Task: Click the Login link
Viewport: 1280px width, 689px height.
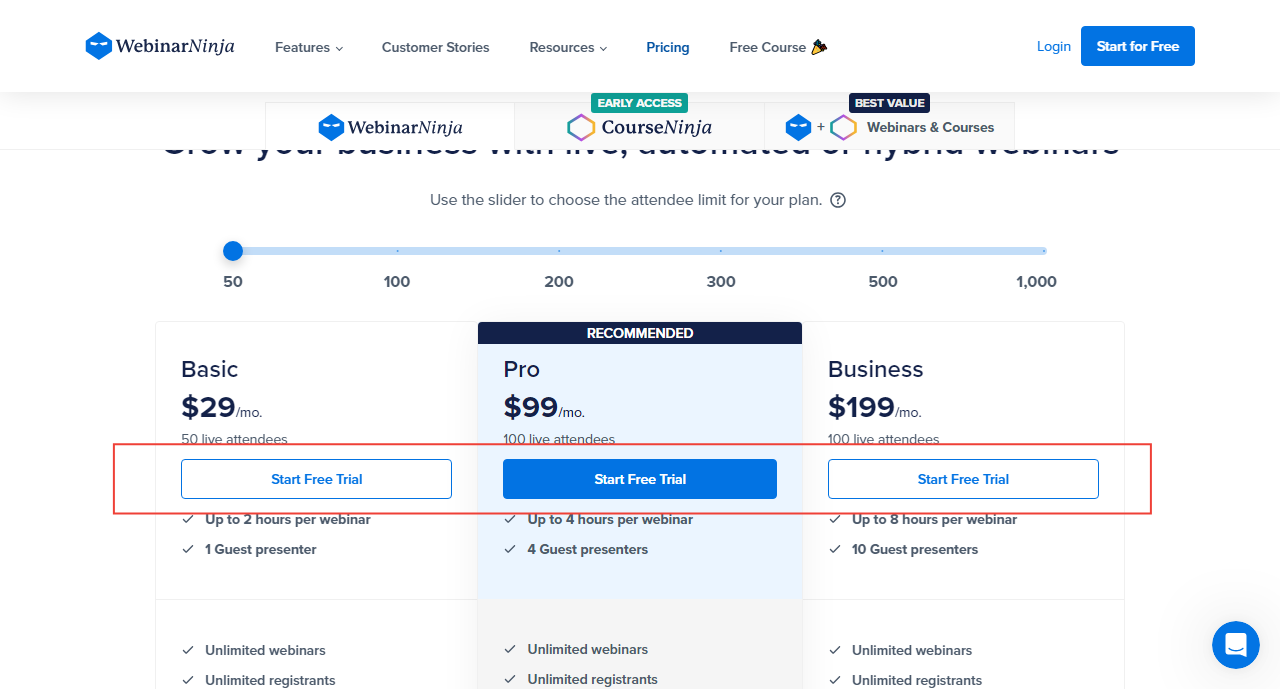Action: coord(1053,46)
